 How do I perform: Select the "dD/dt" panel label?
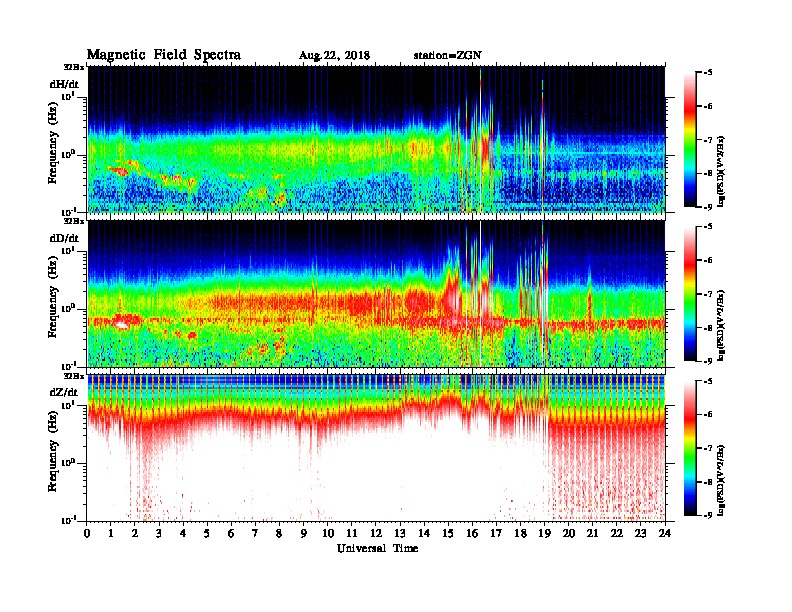click(64, 238)
